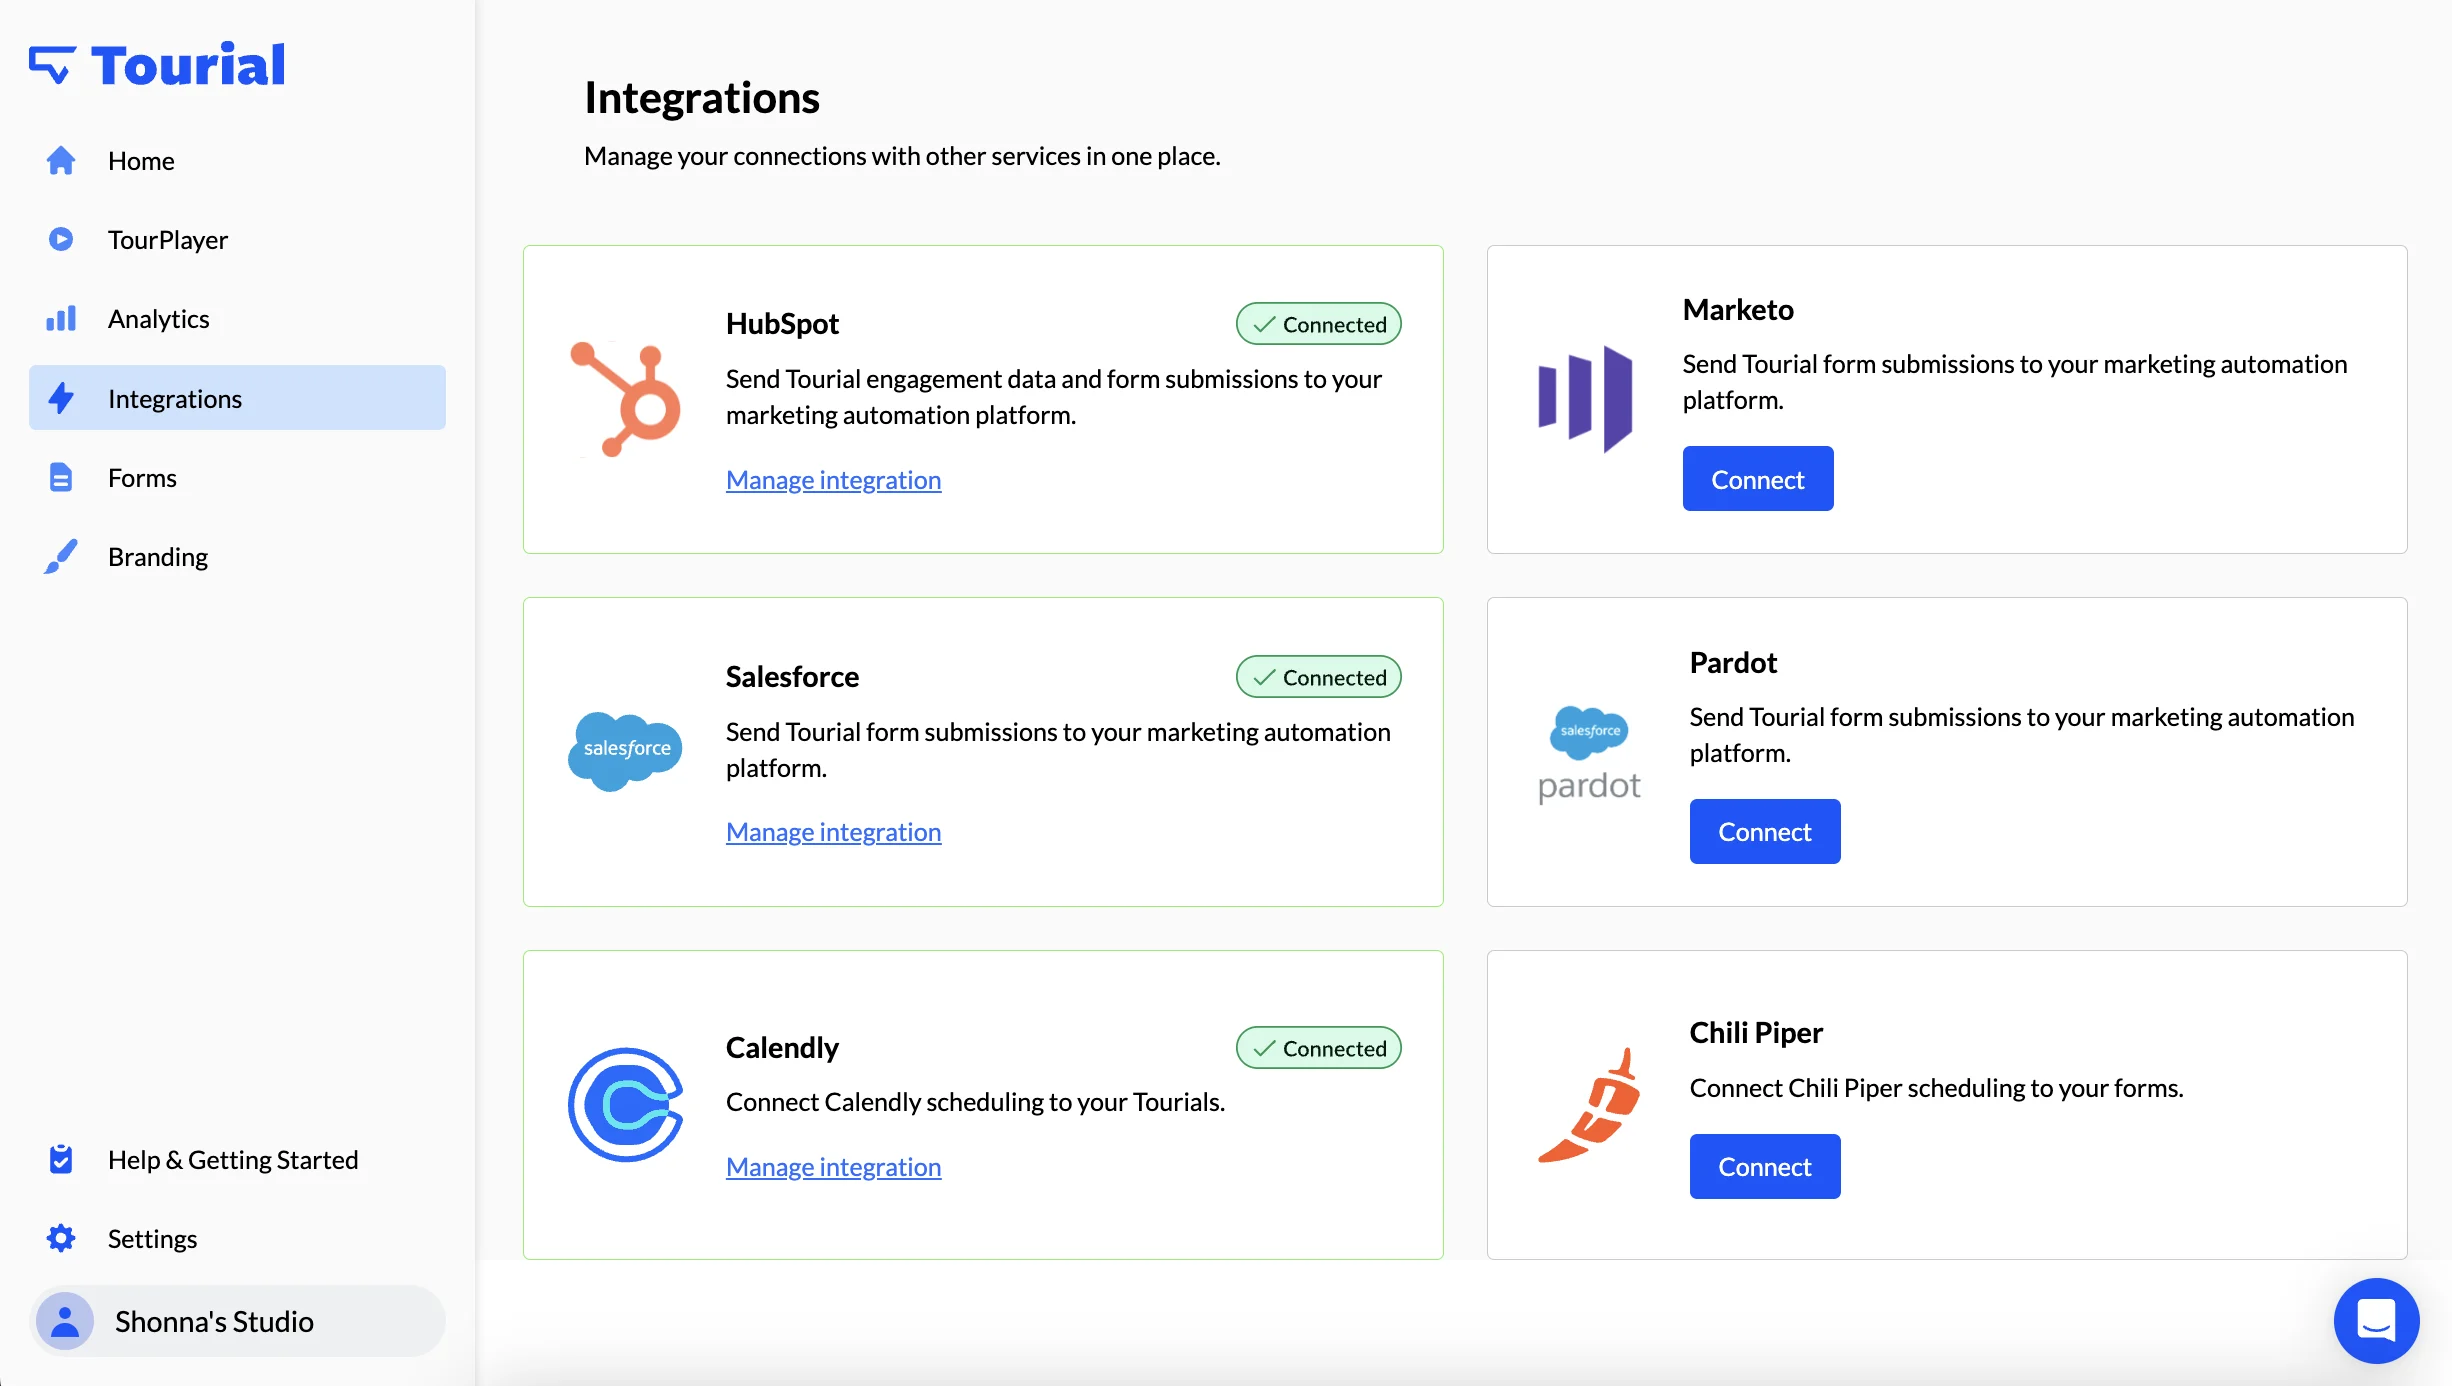Image resolution: width=2452 pixels, height=1386 pixels.
Task: Click the TourPlayer play icon
Action: (x=61, y=239)
